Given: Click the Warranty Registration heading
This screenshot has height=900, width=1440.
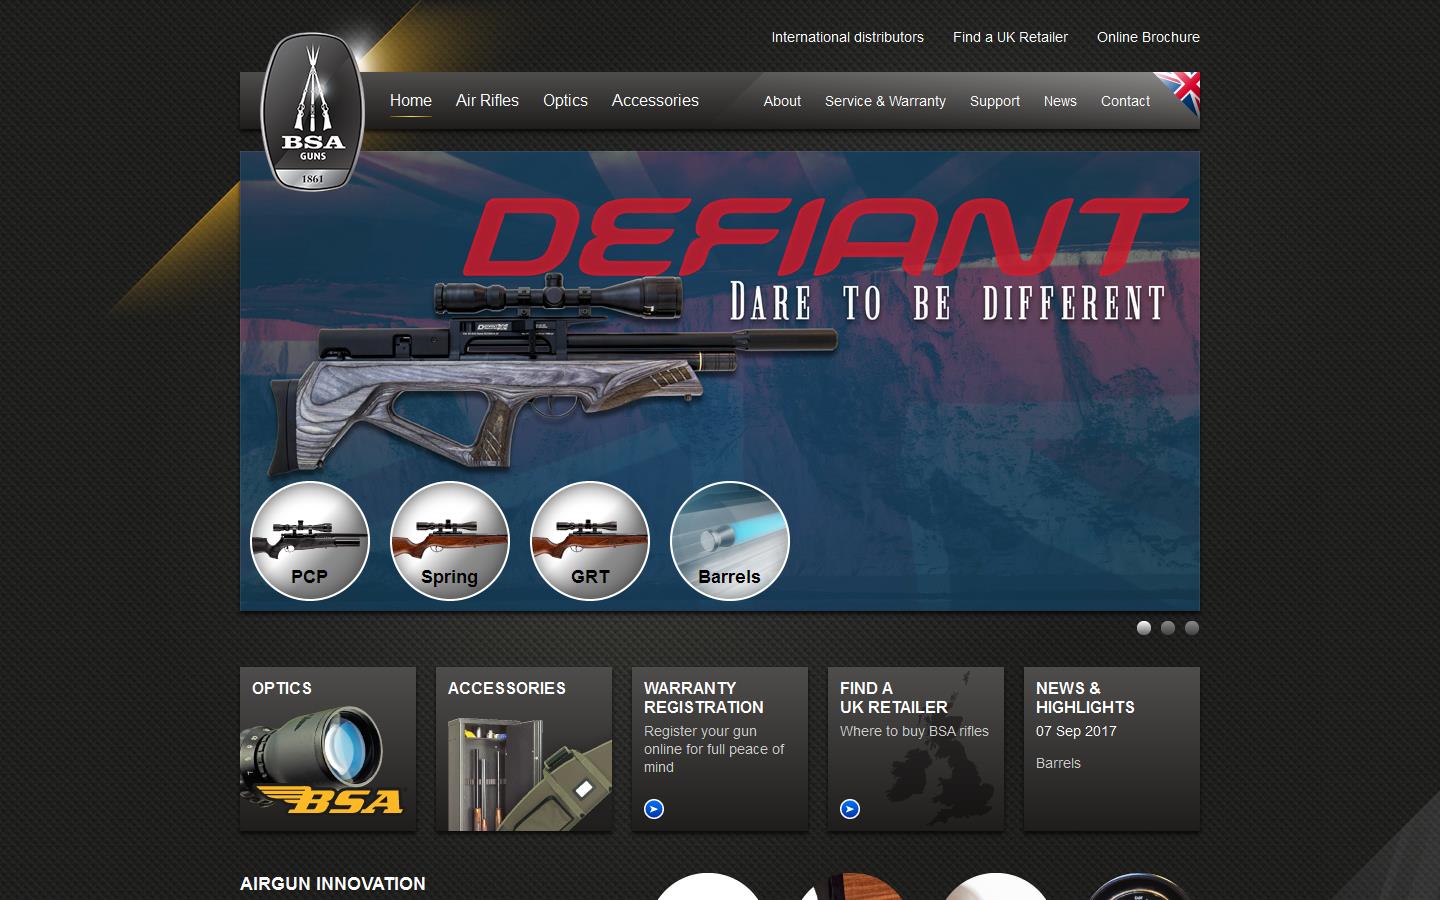Looking at the screenshot, I should [x=704, y=698].
